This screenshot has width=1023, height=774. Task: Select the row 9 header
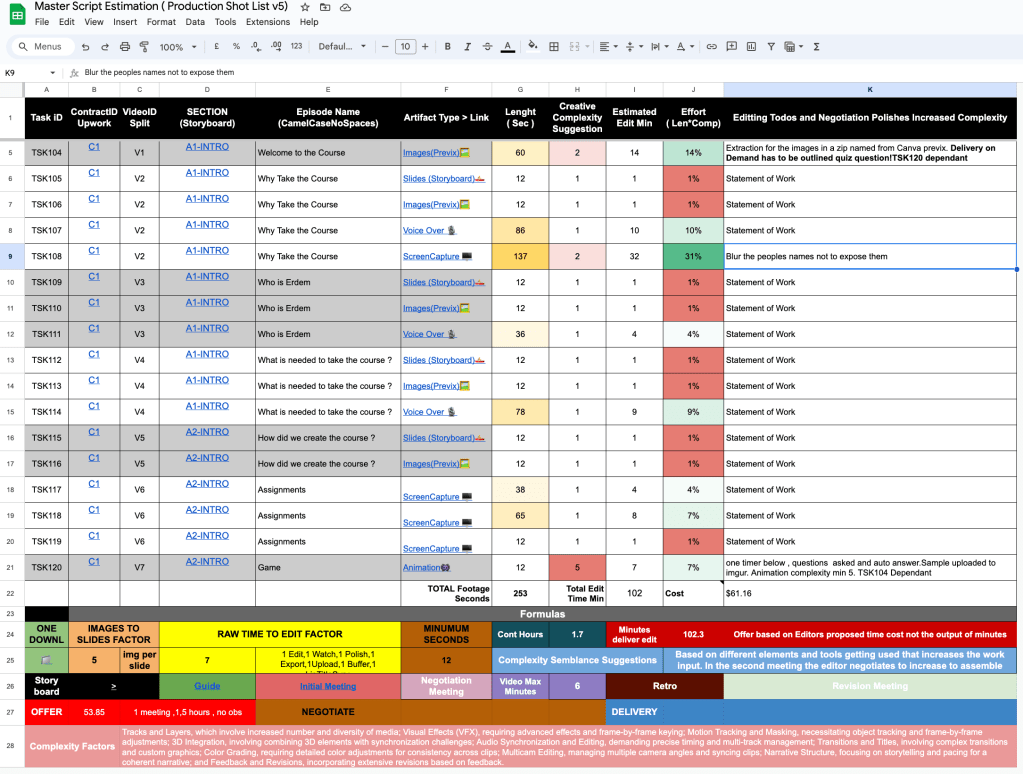(x=10, y=256)
